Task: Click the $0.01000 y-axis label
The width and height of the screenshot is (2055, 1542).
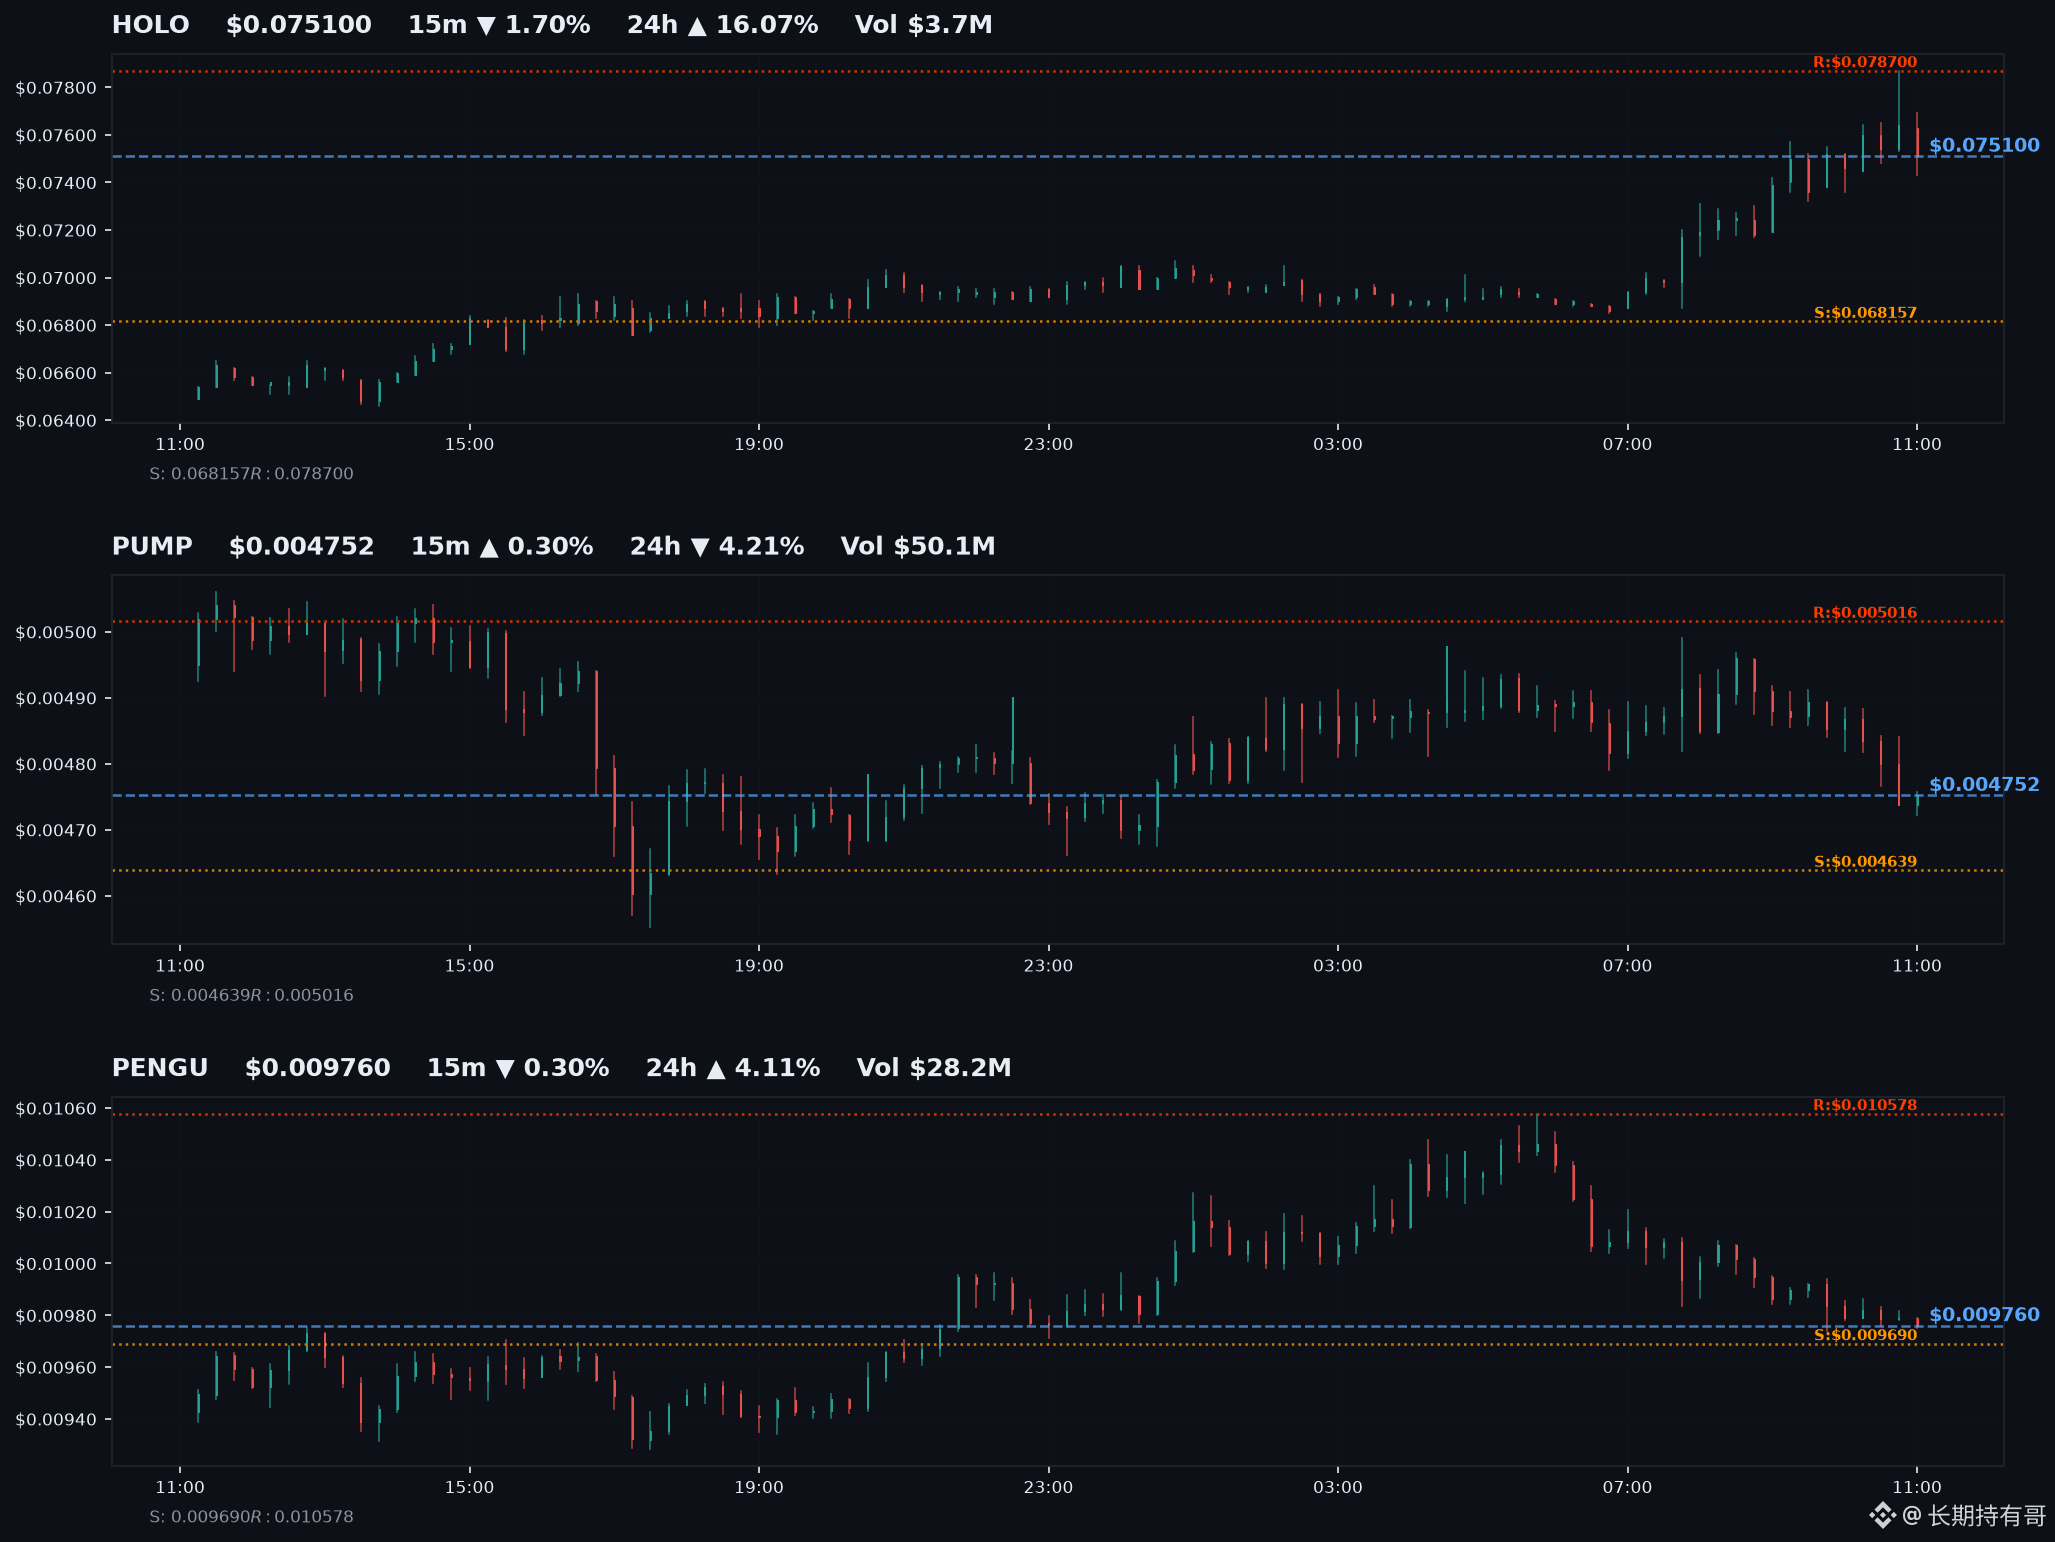Action: pos(56,1264)
